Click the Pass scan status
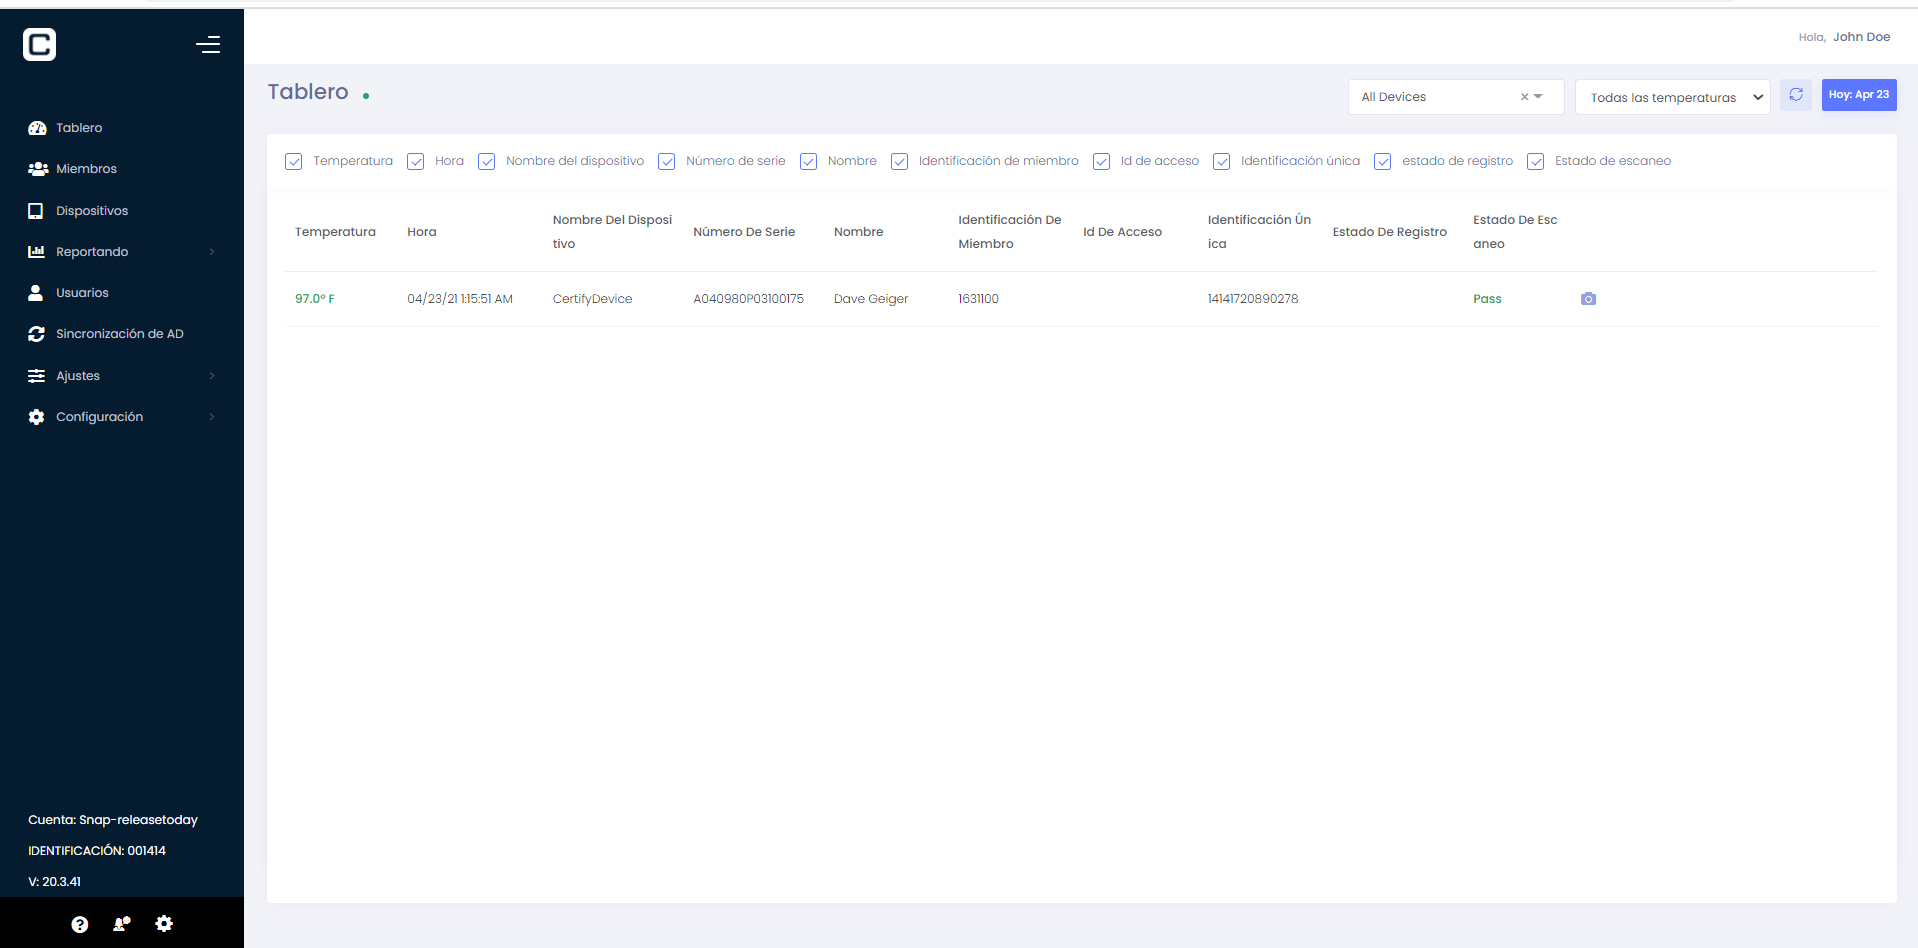The image size is (1918, 948). coord(1487,299)
